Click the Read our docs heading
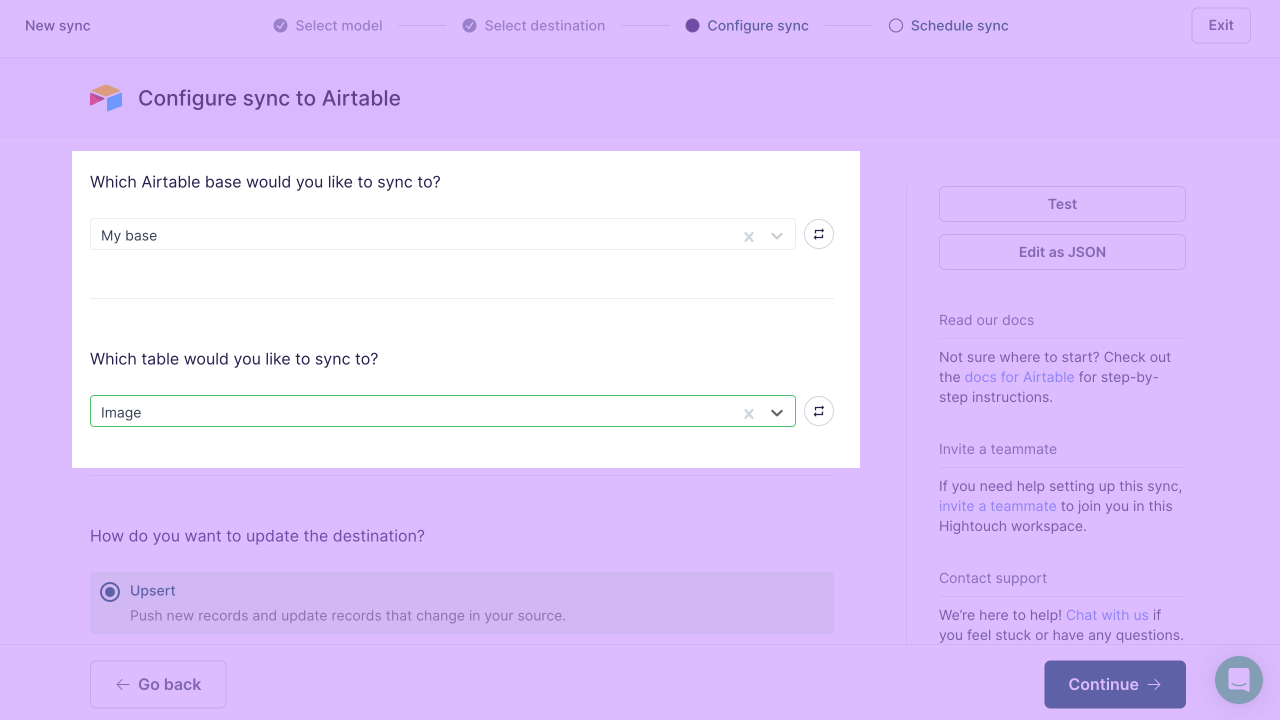 (x=986, y=320)
